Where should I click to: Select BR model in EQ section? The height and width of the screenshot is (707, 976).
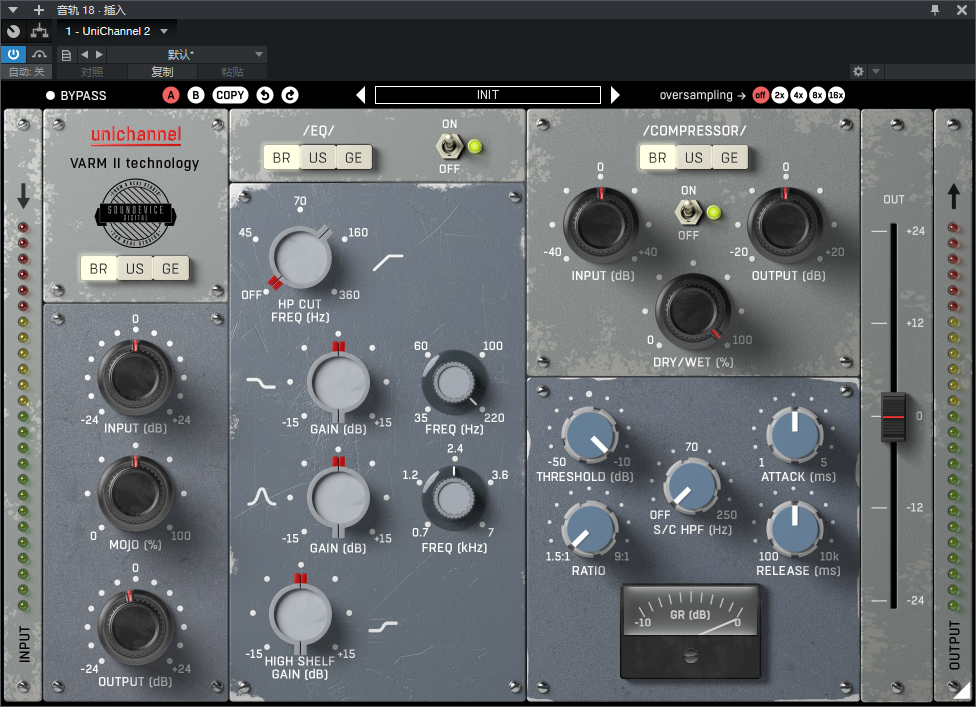tap(281, 158)
